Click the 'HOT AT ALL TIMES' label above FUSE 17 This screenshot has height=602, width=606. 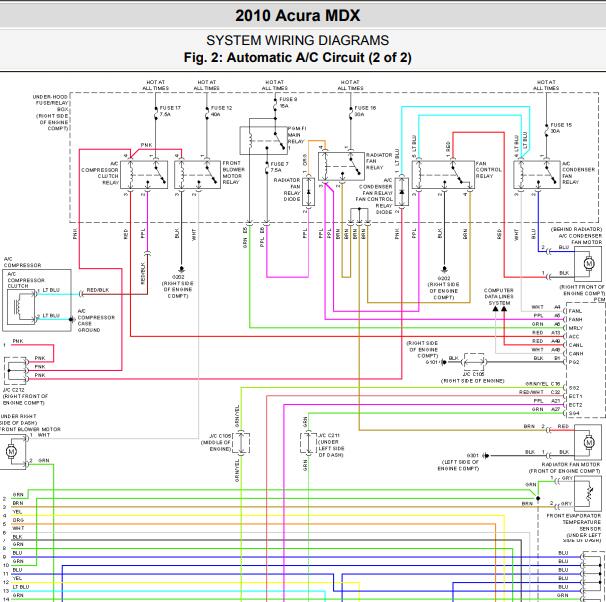[x=156, y=85]
